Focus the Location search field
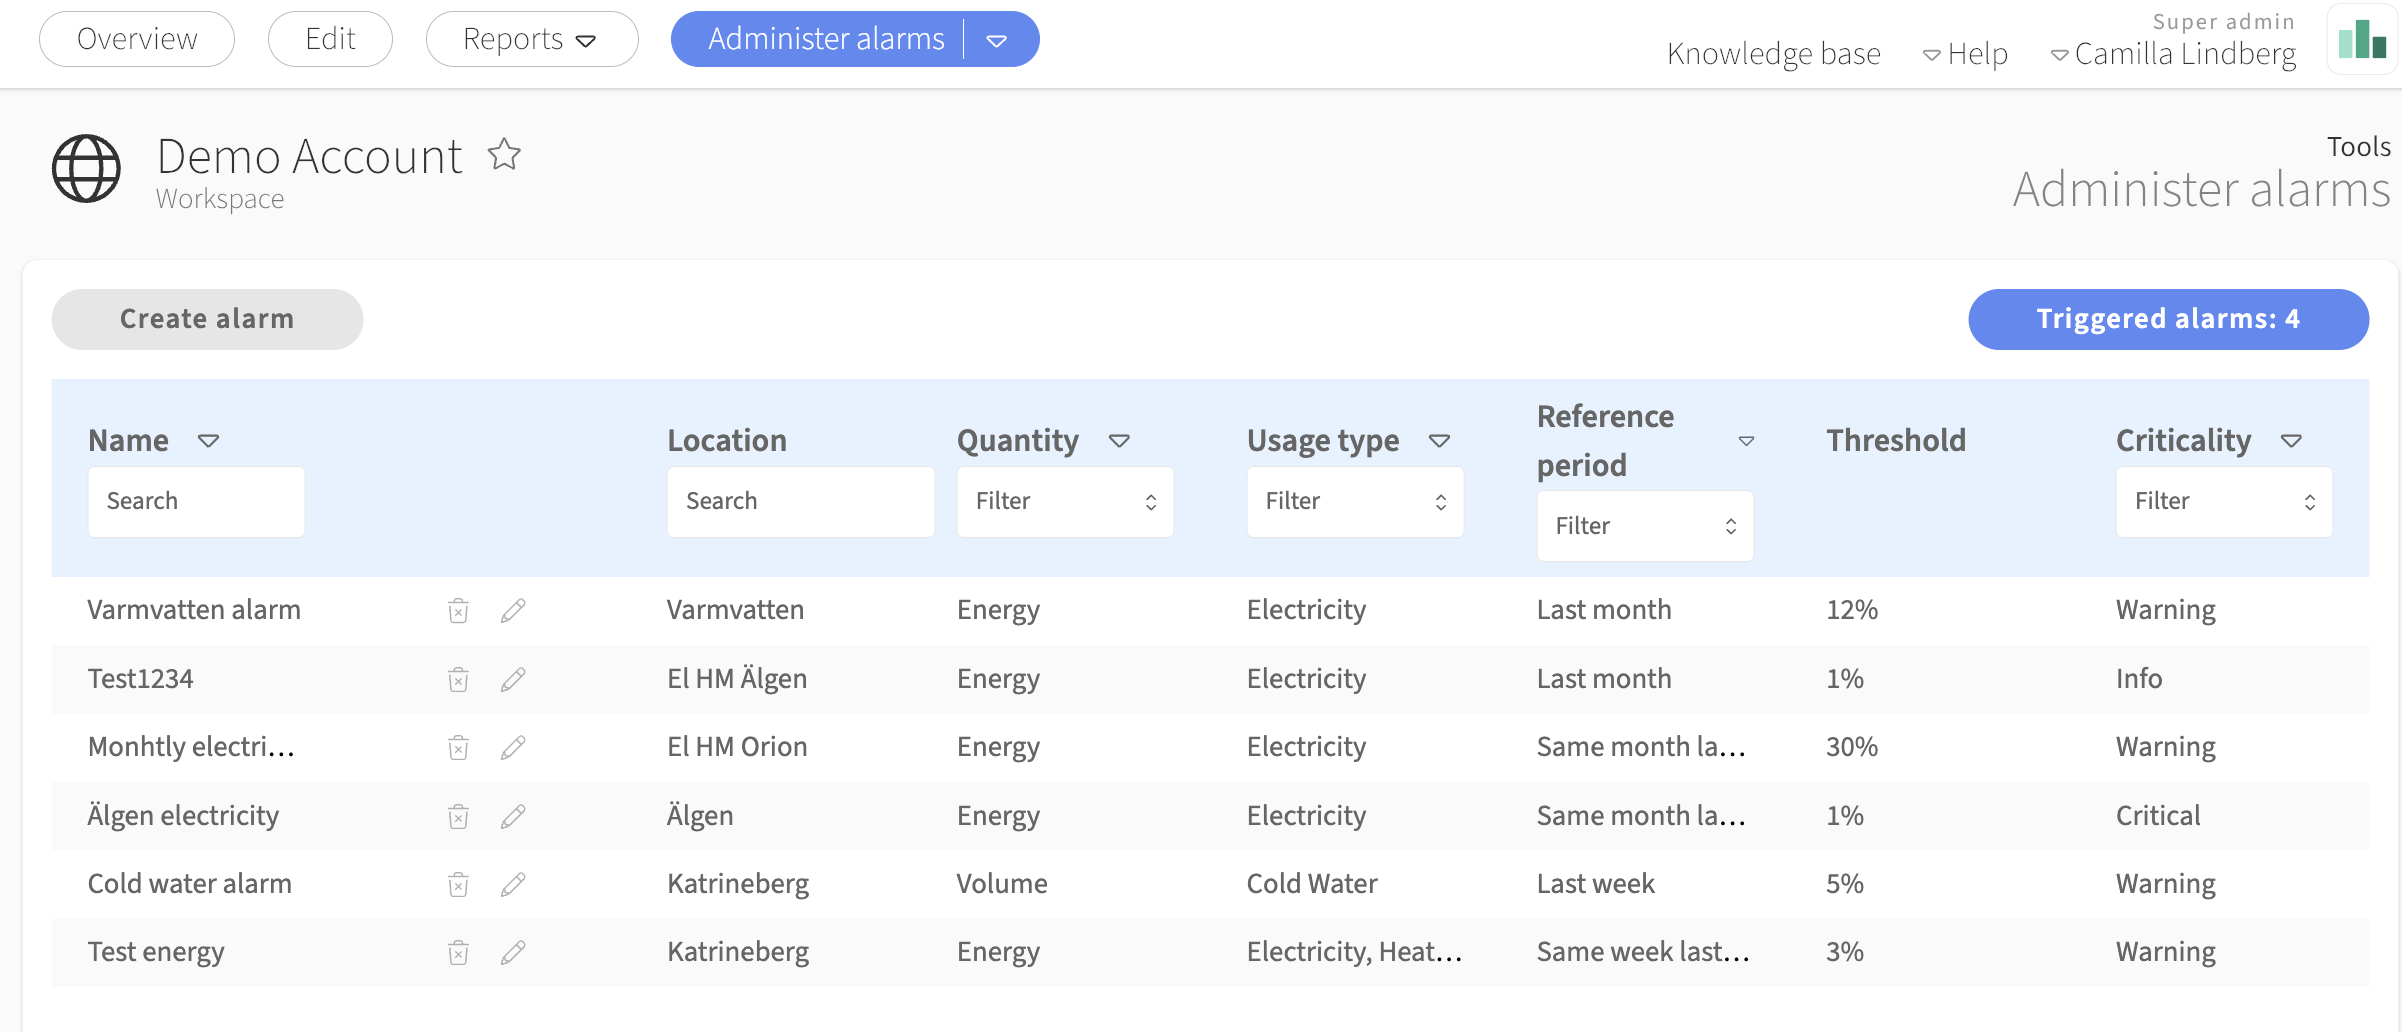This screenshot has height=1032, width=2402. [801, 502]
